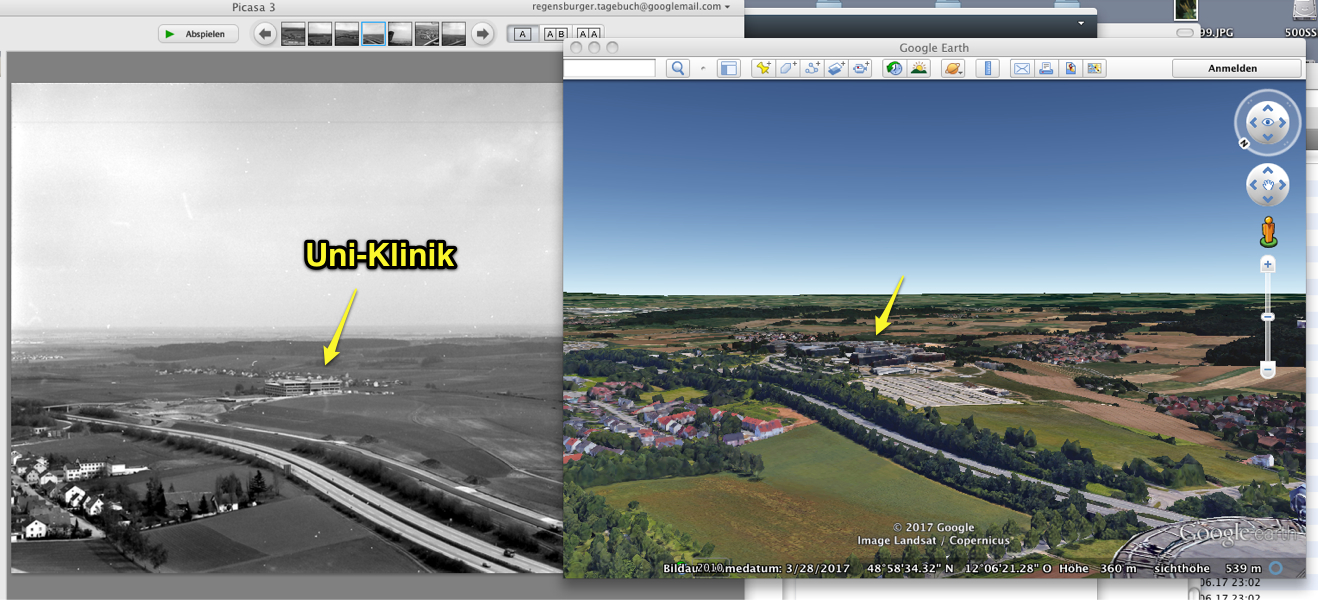Toggle the Google Earth sidebar panel

(728, 68)
